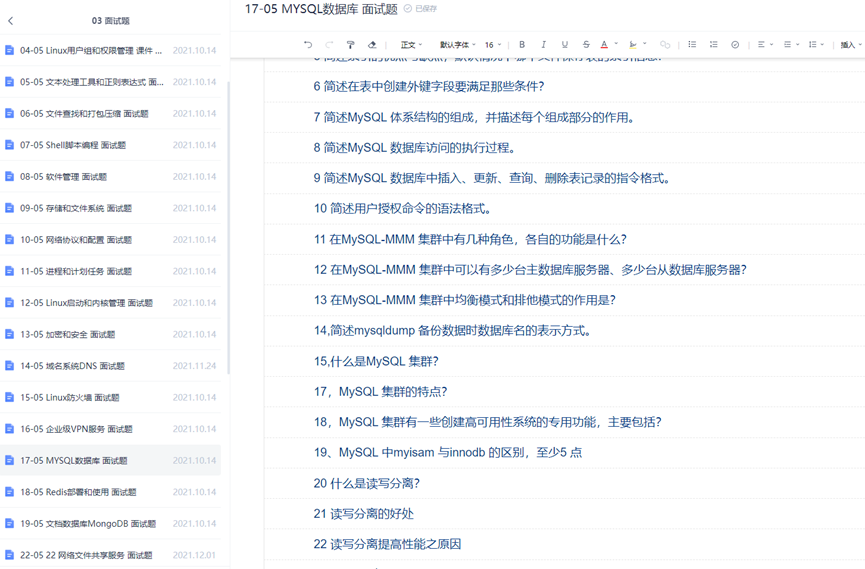Insert a to-do checkbox item

click(x=735, y=45)
